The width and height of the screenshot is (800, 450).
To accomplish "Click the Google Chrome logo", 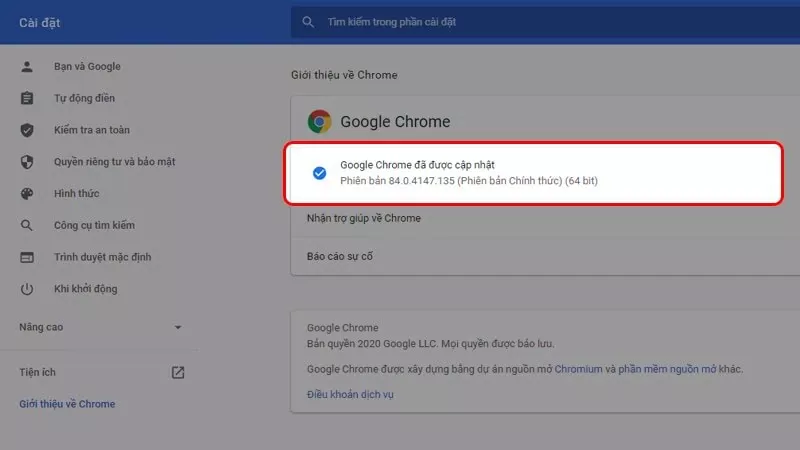I will 319,121.
